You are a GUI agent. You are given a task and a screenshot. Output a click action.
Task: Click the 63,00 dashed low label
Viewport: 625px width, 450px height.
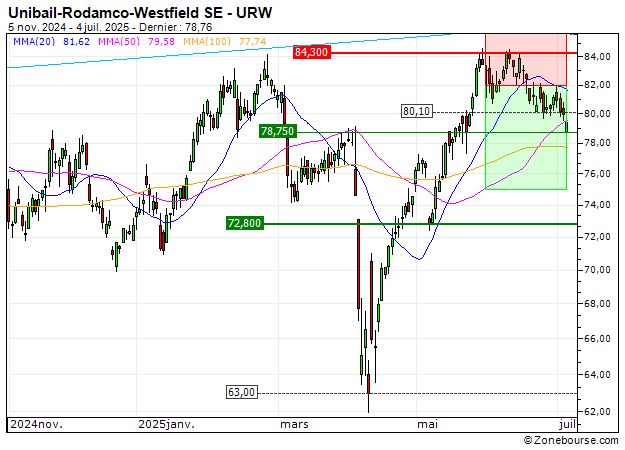[x=242, y=392]
